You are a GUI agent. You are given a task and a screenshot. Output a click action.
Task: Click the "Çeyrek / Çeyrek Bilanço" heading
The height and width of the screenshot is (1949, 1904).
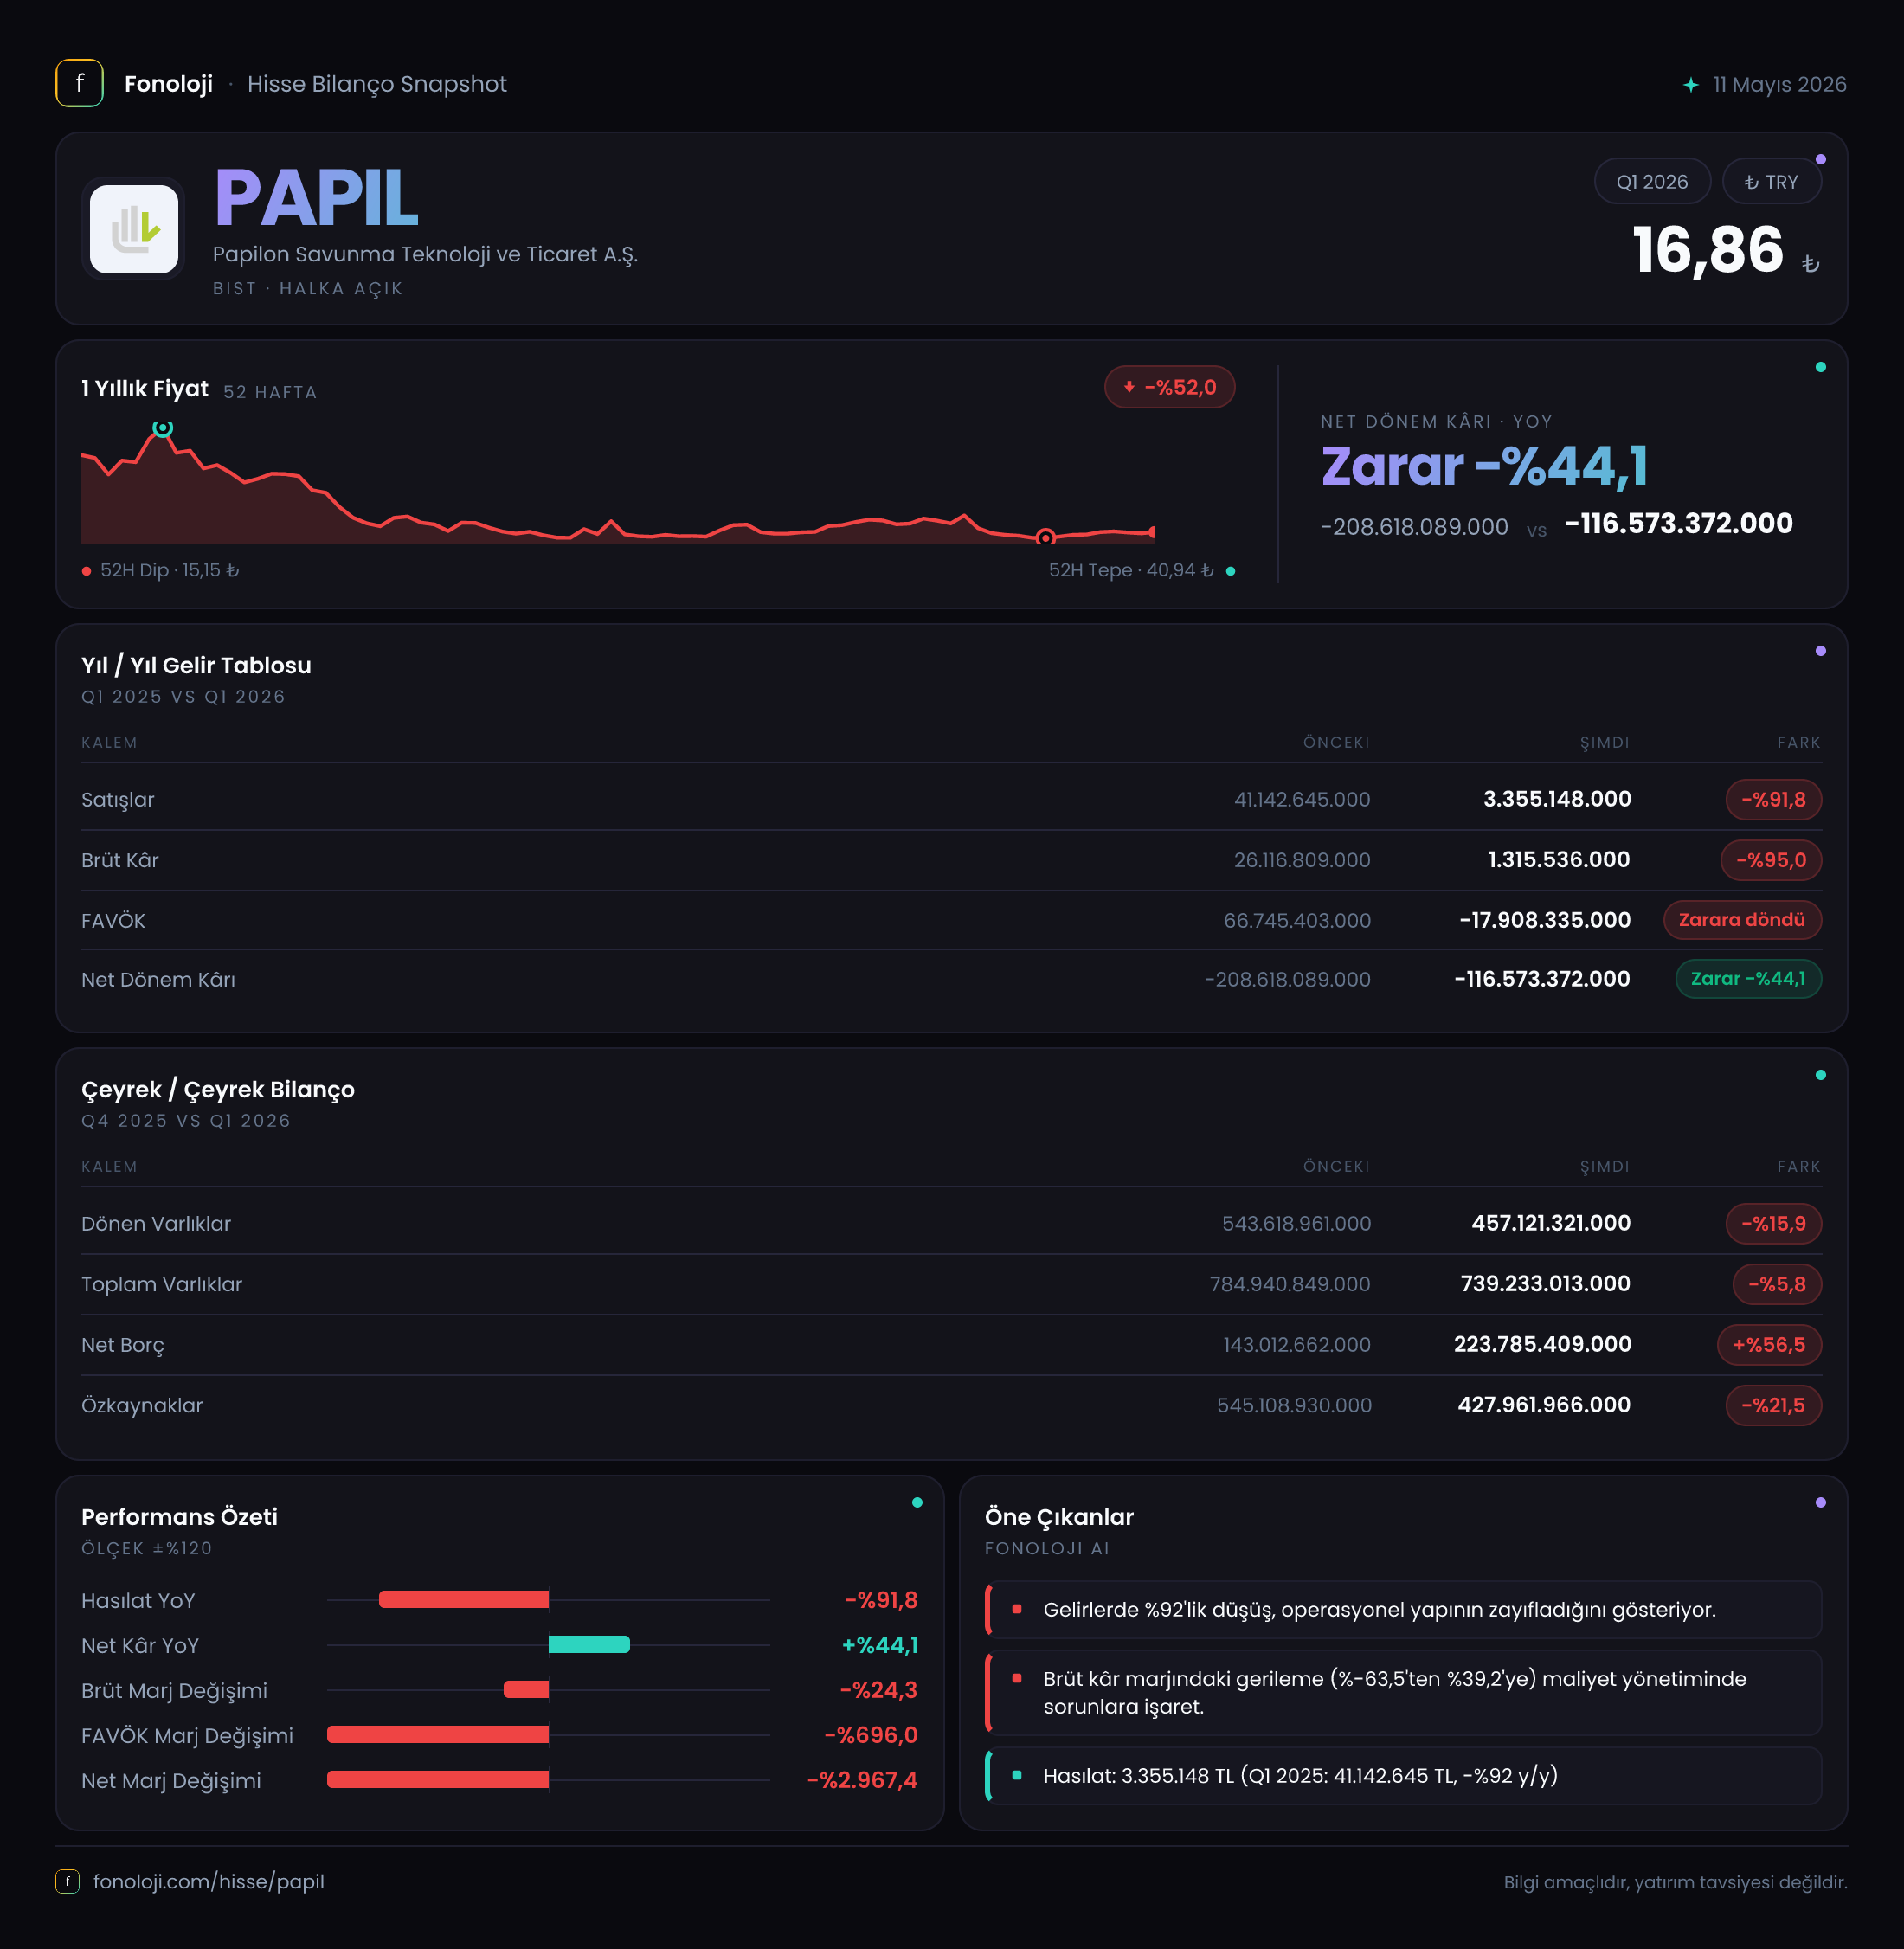point(218,1090)
